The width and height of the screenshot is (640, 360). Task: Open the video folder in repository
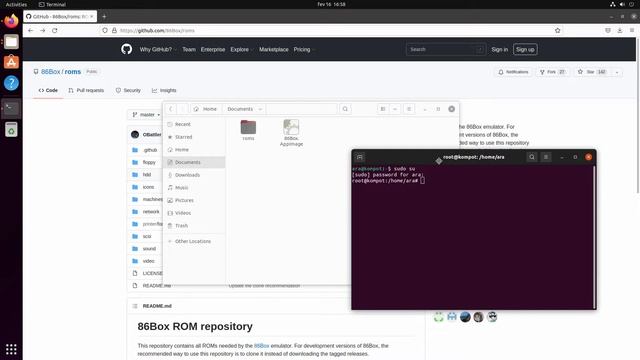pos(149,260)
